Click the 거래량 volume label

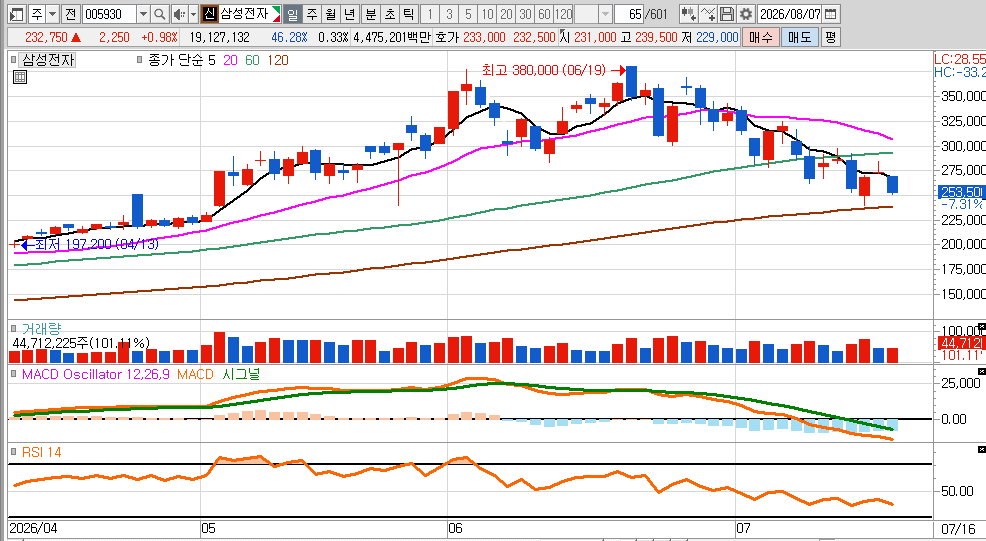coord(42,328)
